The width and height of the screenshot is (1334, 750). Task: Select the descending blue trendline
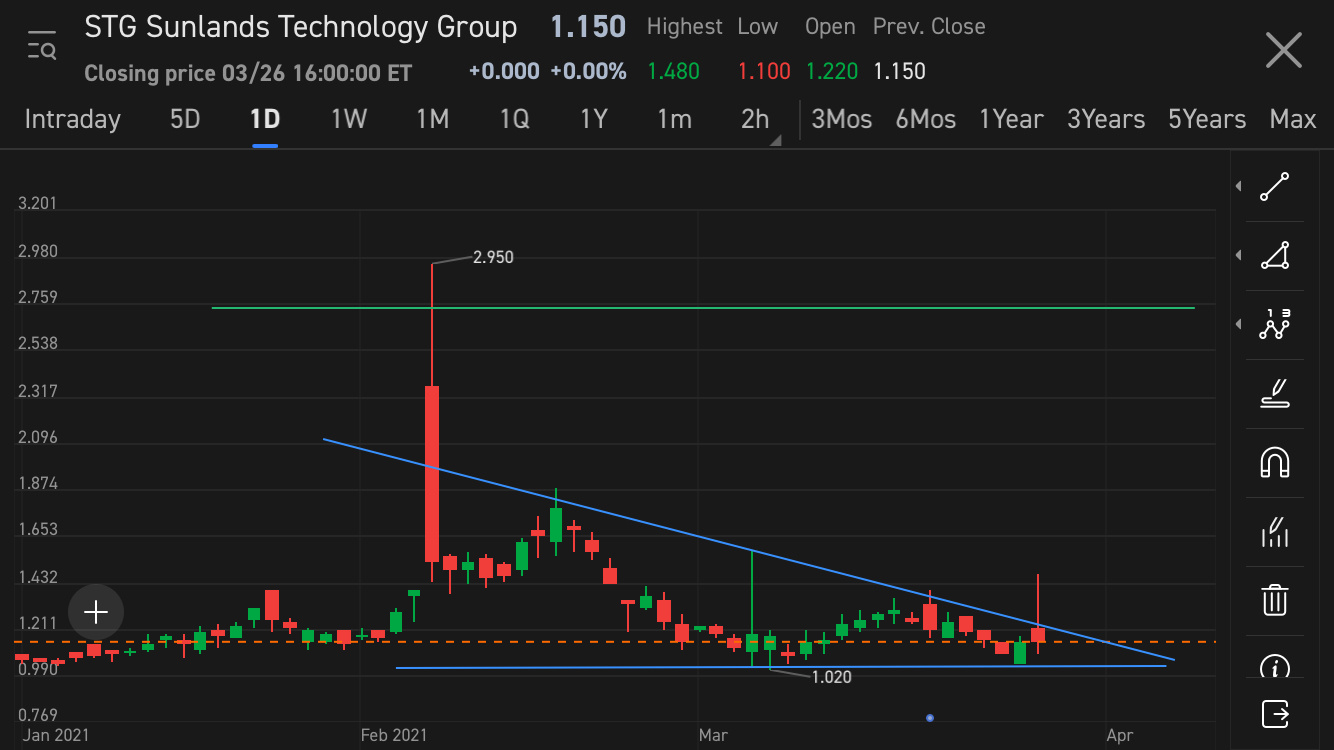[748, 549]
